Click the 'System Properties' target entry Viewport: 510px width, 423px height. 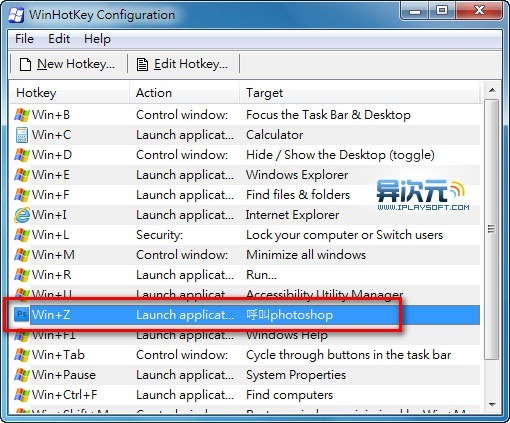(x=296, y=375)
